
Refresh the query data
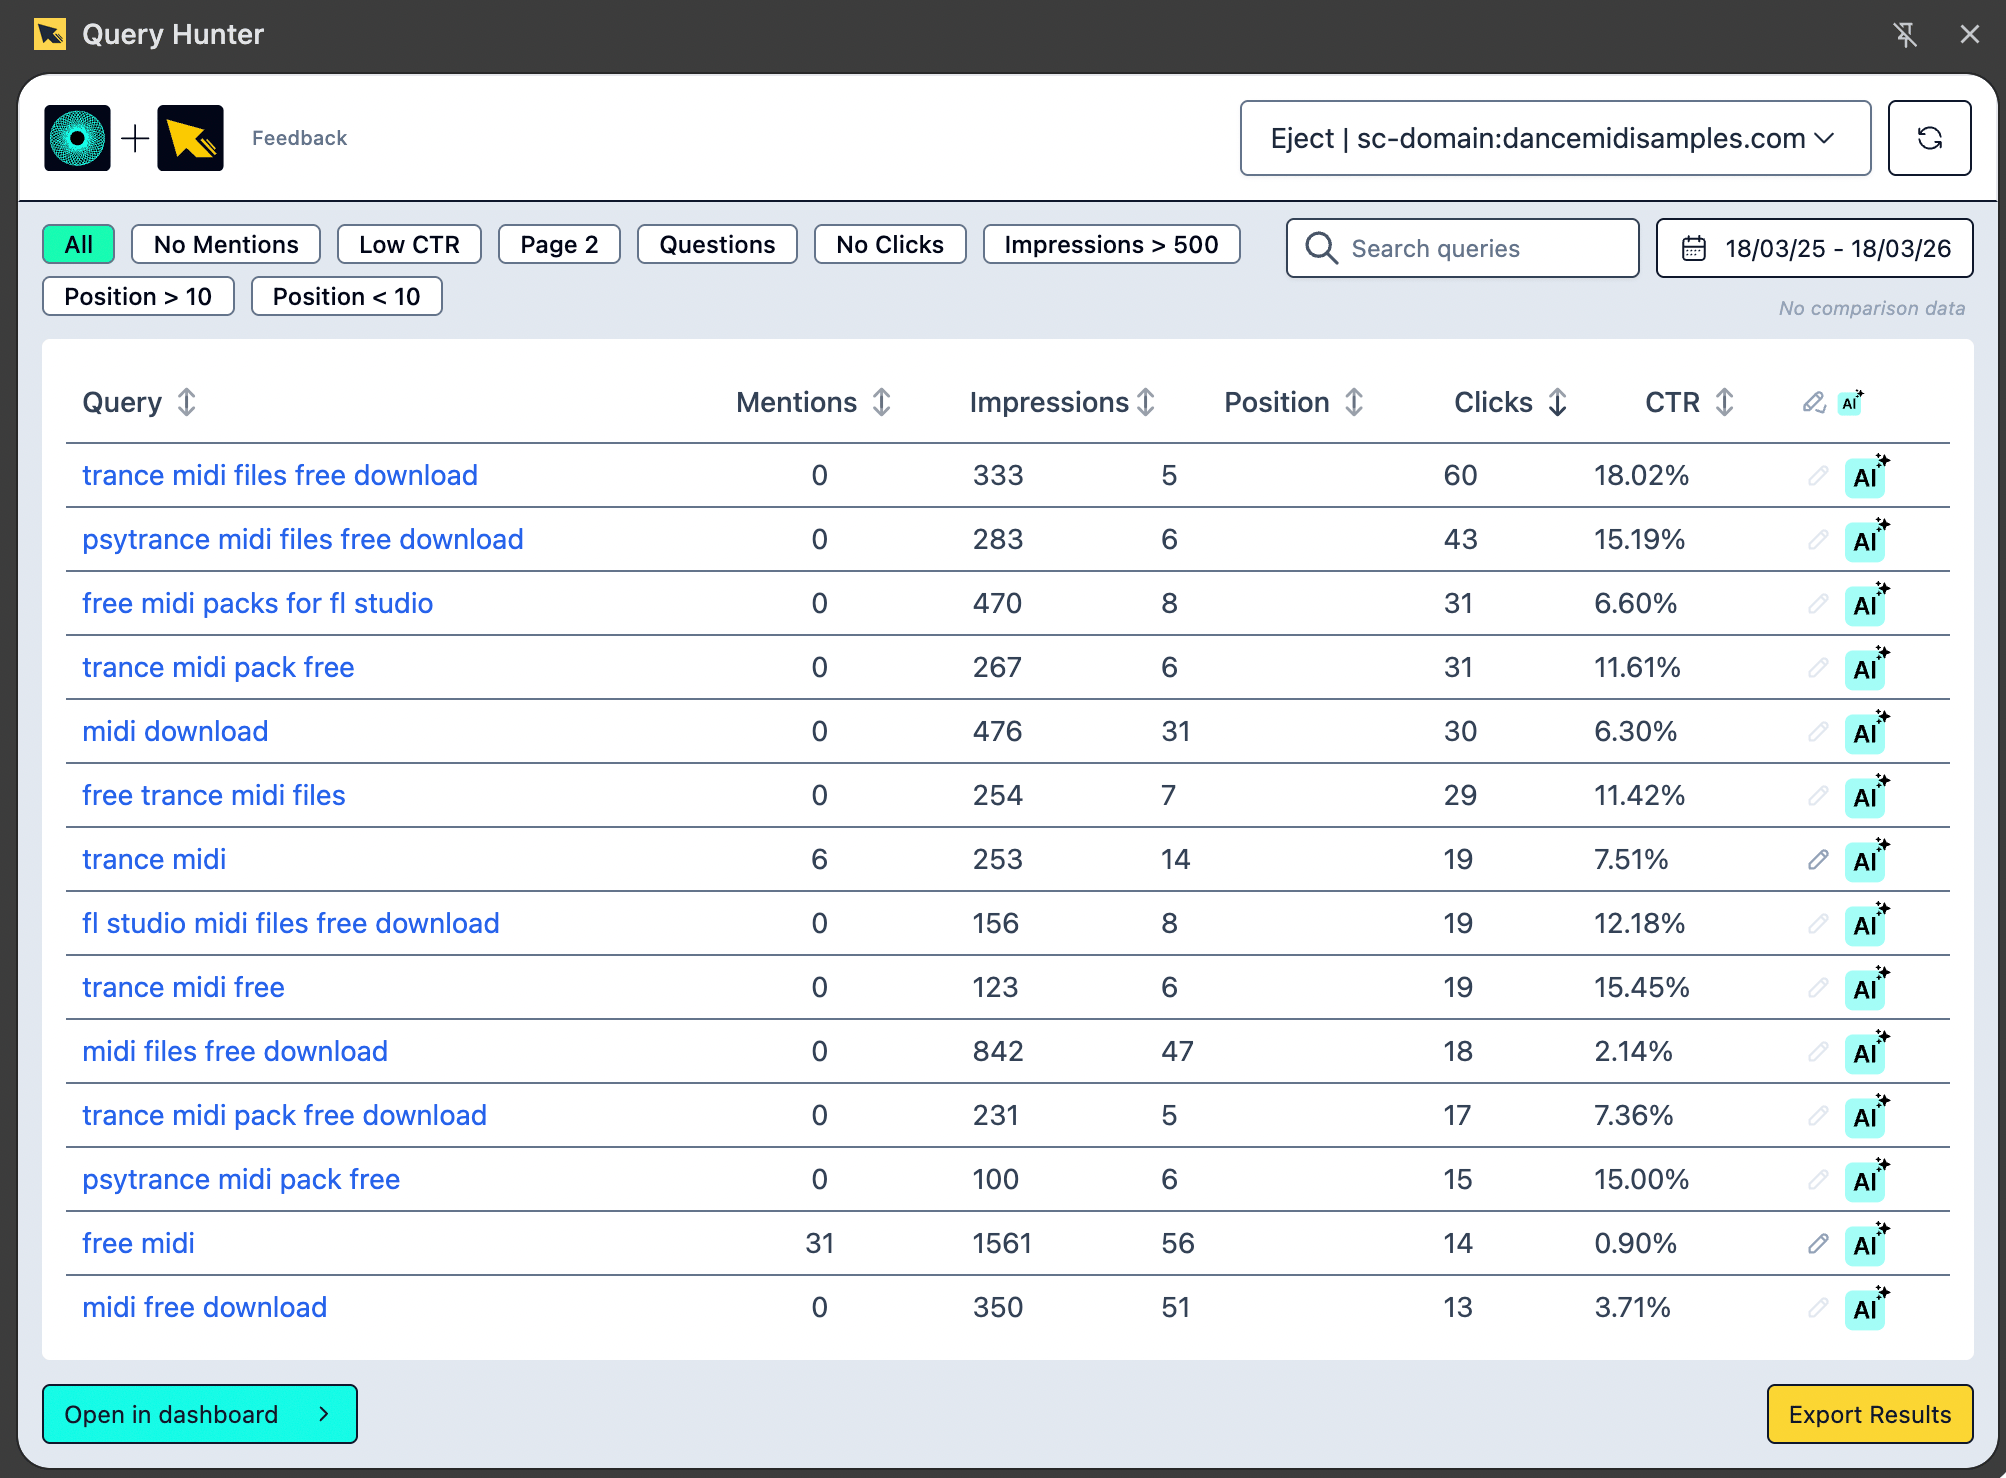pyautogui.click(x=1929, y=138)
